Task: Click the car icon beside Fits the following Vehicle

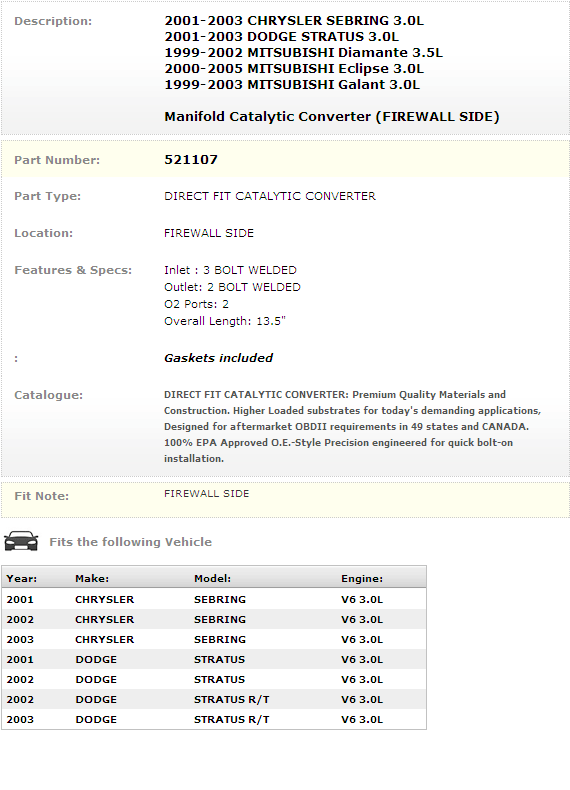Action: 21,541
